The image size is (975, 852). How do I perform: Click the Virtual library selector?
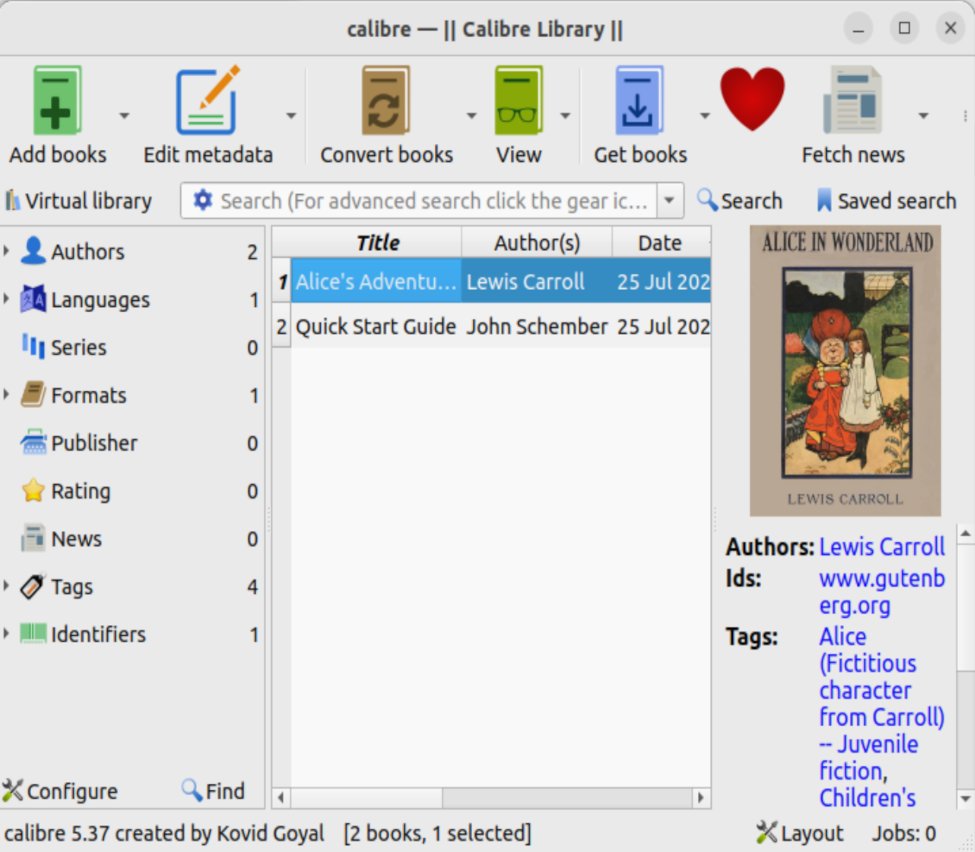80,200
